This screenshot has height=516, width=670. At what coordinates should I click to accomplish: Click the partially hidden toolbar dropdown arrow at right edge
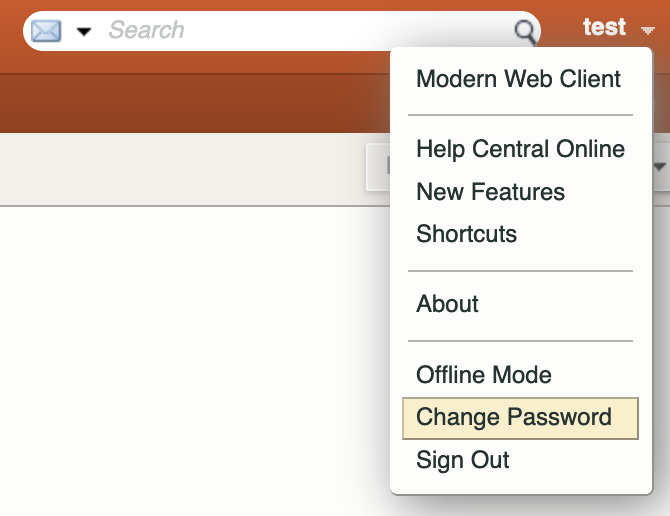[x=661, y=167]
